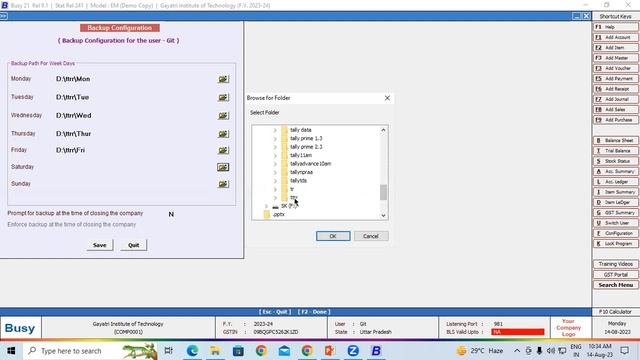Open GST Portal button
640x360 pixels.
click(x=616, y=275)
